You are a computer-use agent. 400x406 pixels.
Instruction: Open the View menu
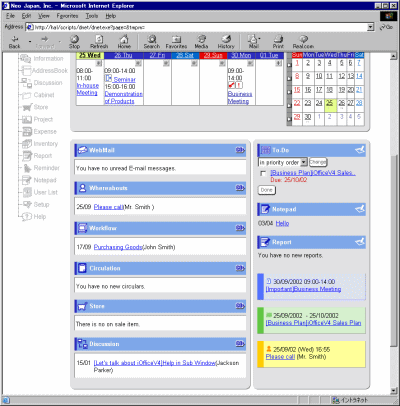43,16
